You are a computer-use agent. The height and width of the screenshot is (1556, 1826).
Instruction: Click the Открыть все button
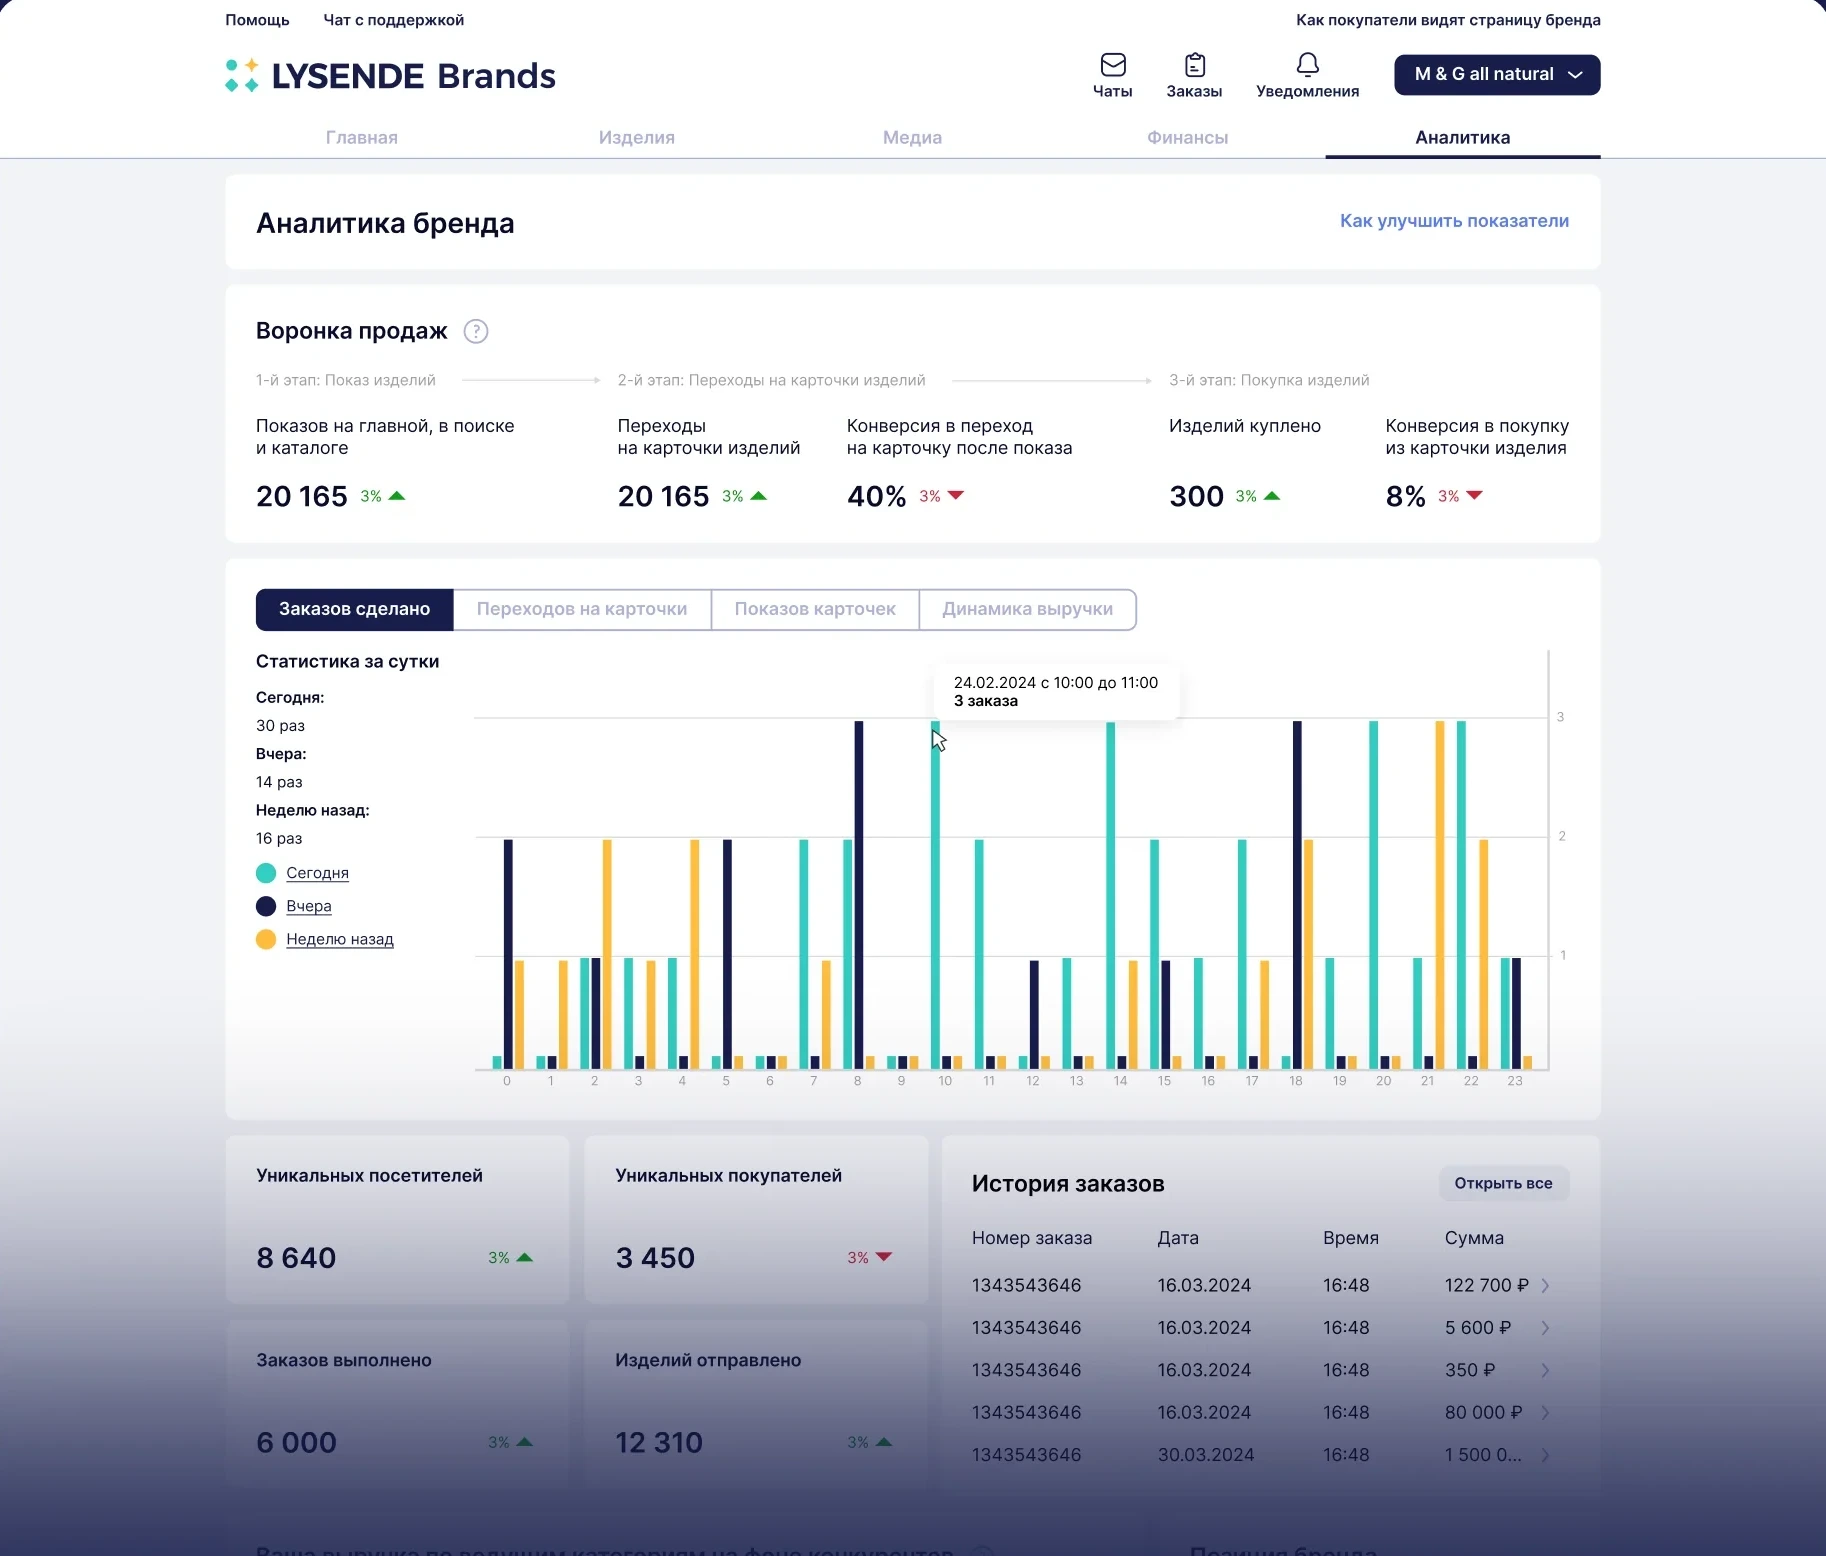pyautogui.click(x=1503, y=1183)
